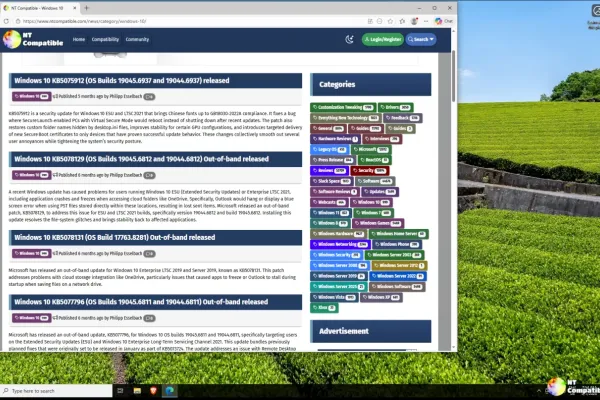Select the Microsoft category tag

point(371,149)
